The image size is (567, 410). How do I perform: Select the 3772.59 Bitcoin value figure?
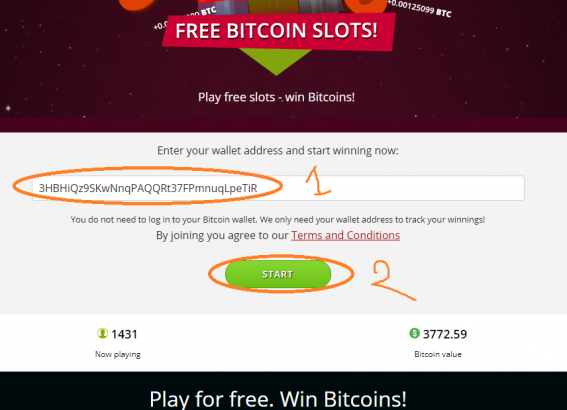pyautogui.click(x=445, y=334)
